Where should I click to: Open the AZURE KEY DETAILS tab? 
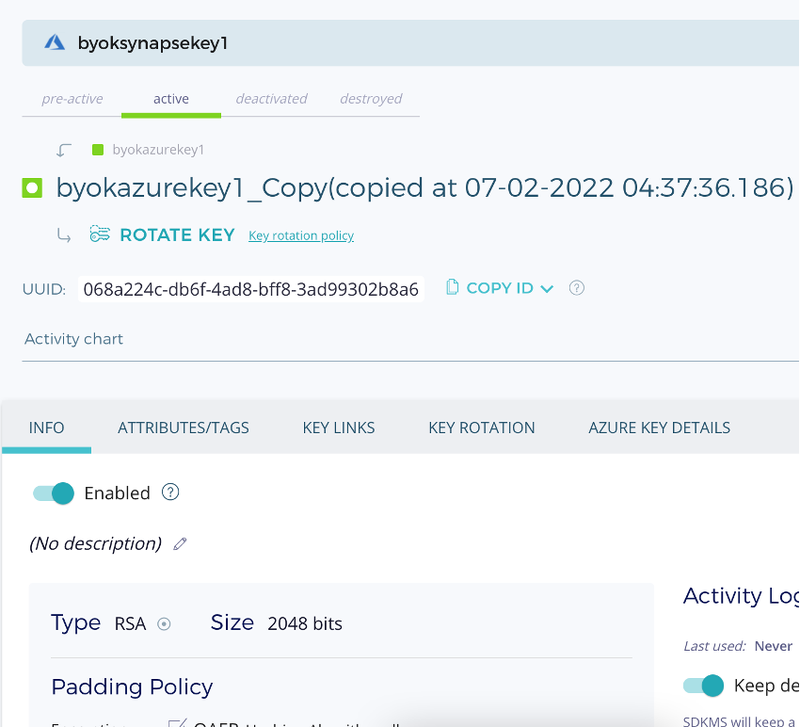point(659,428)
